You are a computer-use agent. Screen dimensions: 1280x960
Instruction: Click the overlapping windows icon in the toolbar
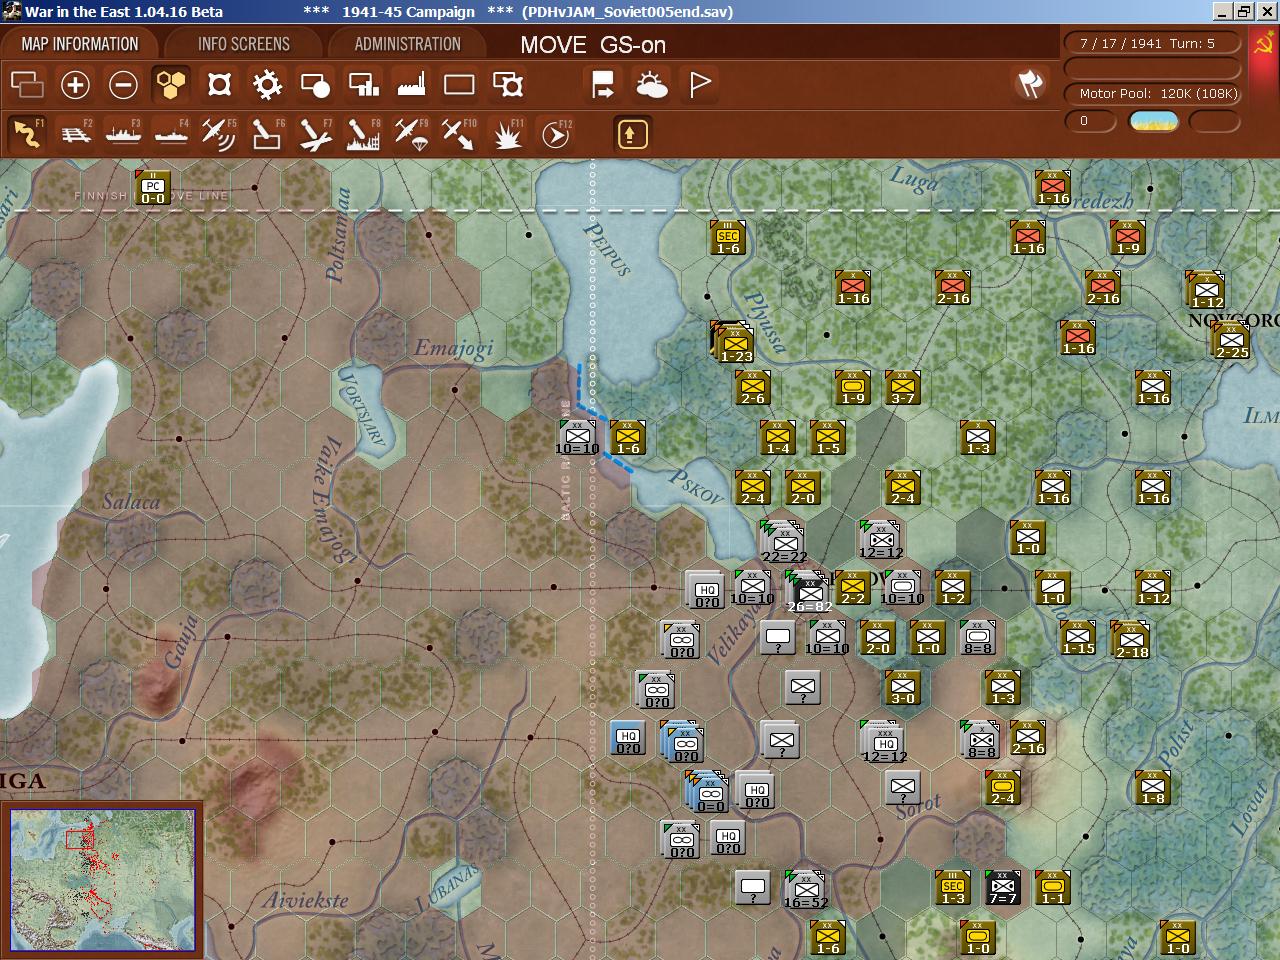click(27, 85)
